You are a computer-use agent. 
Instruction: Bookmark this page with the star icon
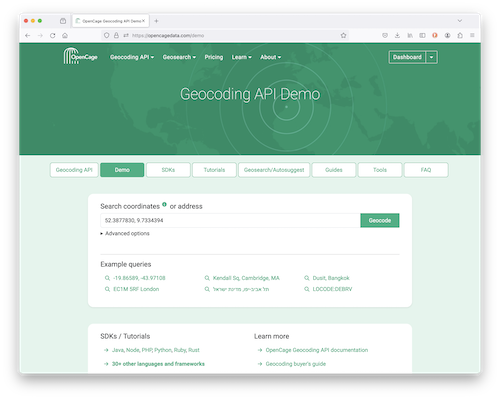coord(343,35)
